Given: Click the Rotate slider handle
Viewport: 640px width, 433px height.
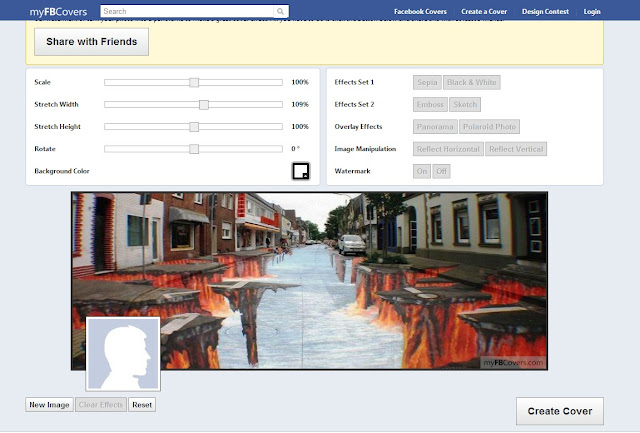Looking at the screenshot, I should [x=194, y=149].
